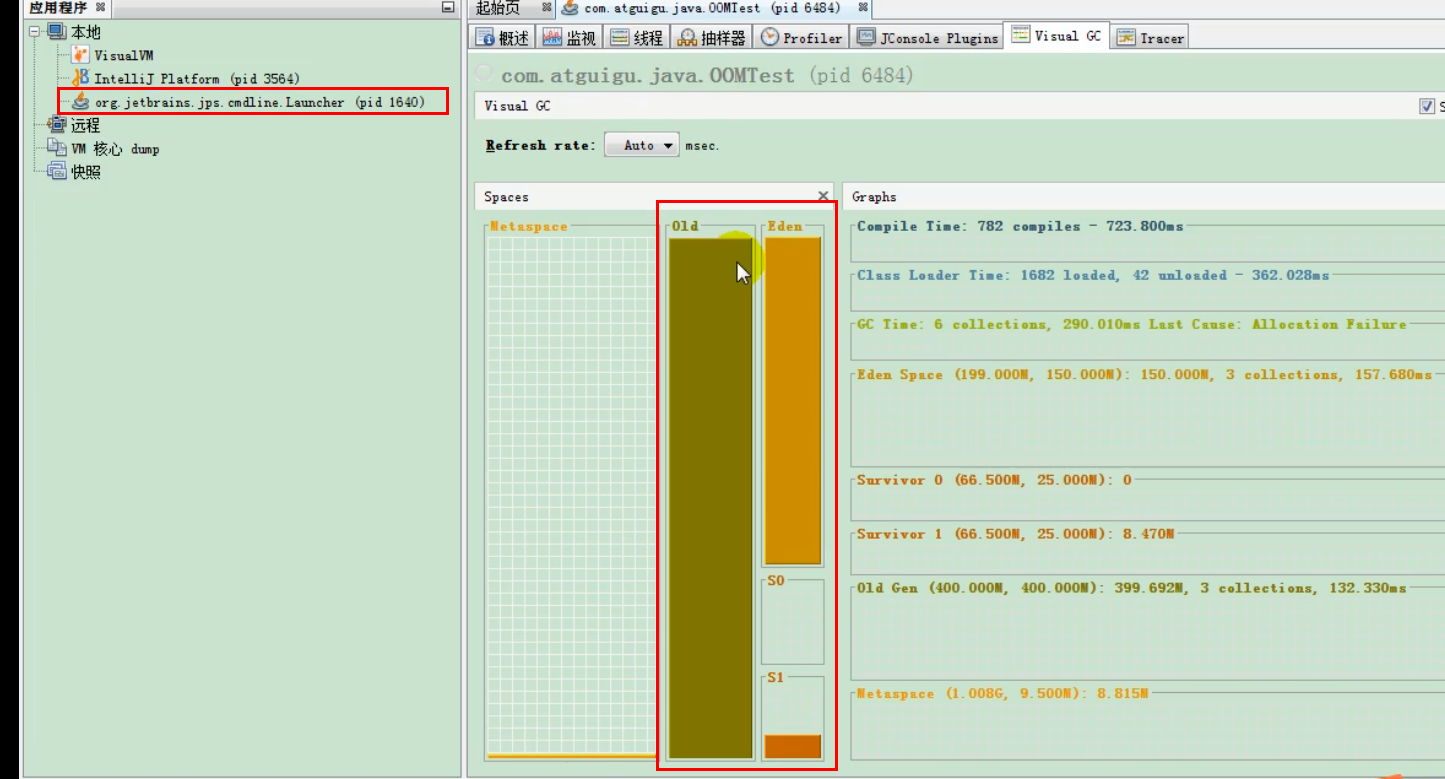This screenshot has height=779, width=1445.
Task: Close the 起始页 tab
Action: pyautogui.click(x=546, y=7)
